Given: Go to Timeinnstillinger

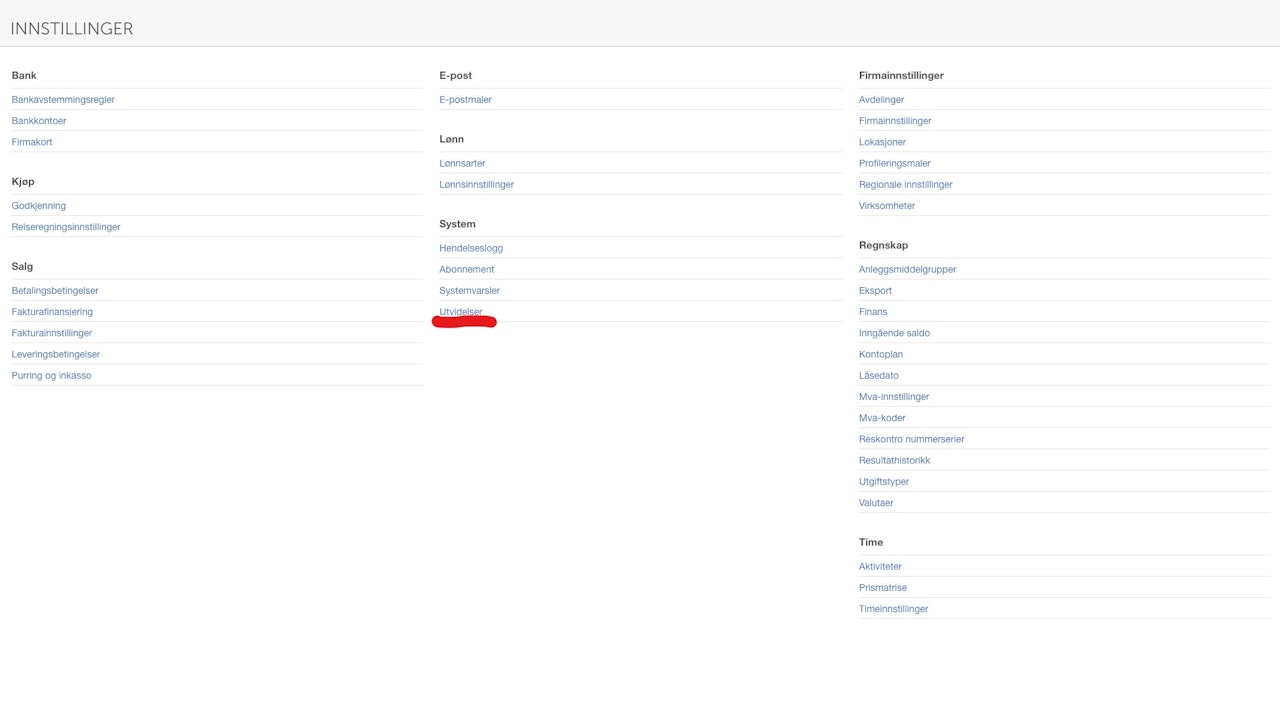Looking at the screenshot, I should click(x=894, y=609).
